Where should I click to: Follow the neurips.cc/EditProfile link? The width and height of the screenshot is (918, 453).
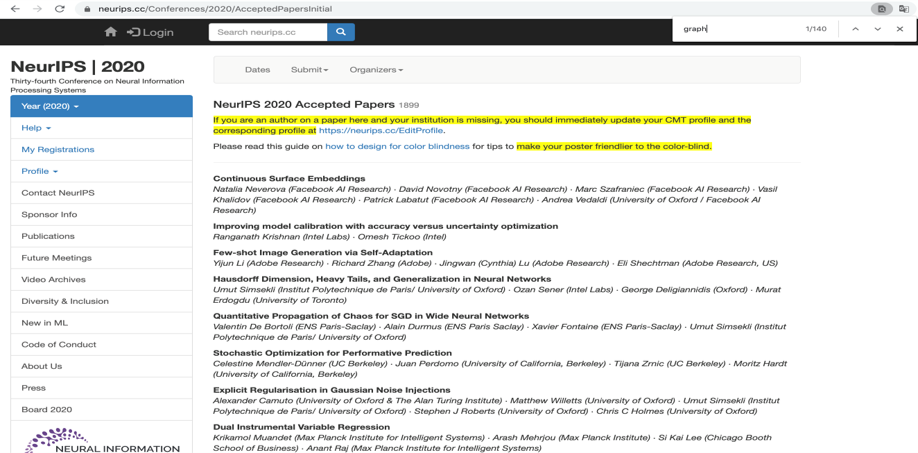(x=381, y=131)
